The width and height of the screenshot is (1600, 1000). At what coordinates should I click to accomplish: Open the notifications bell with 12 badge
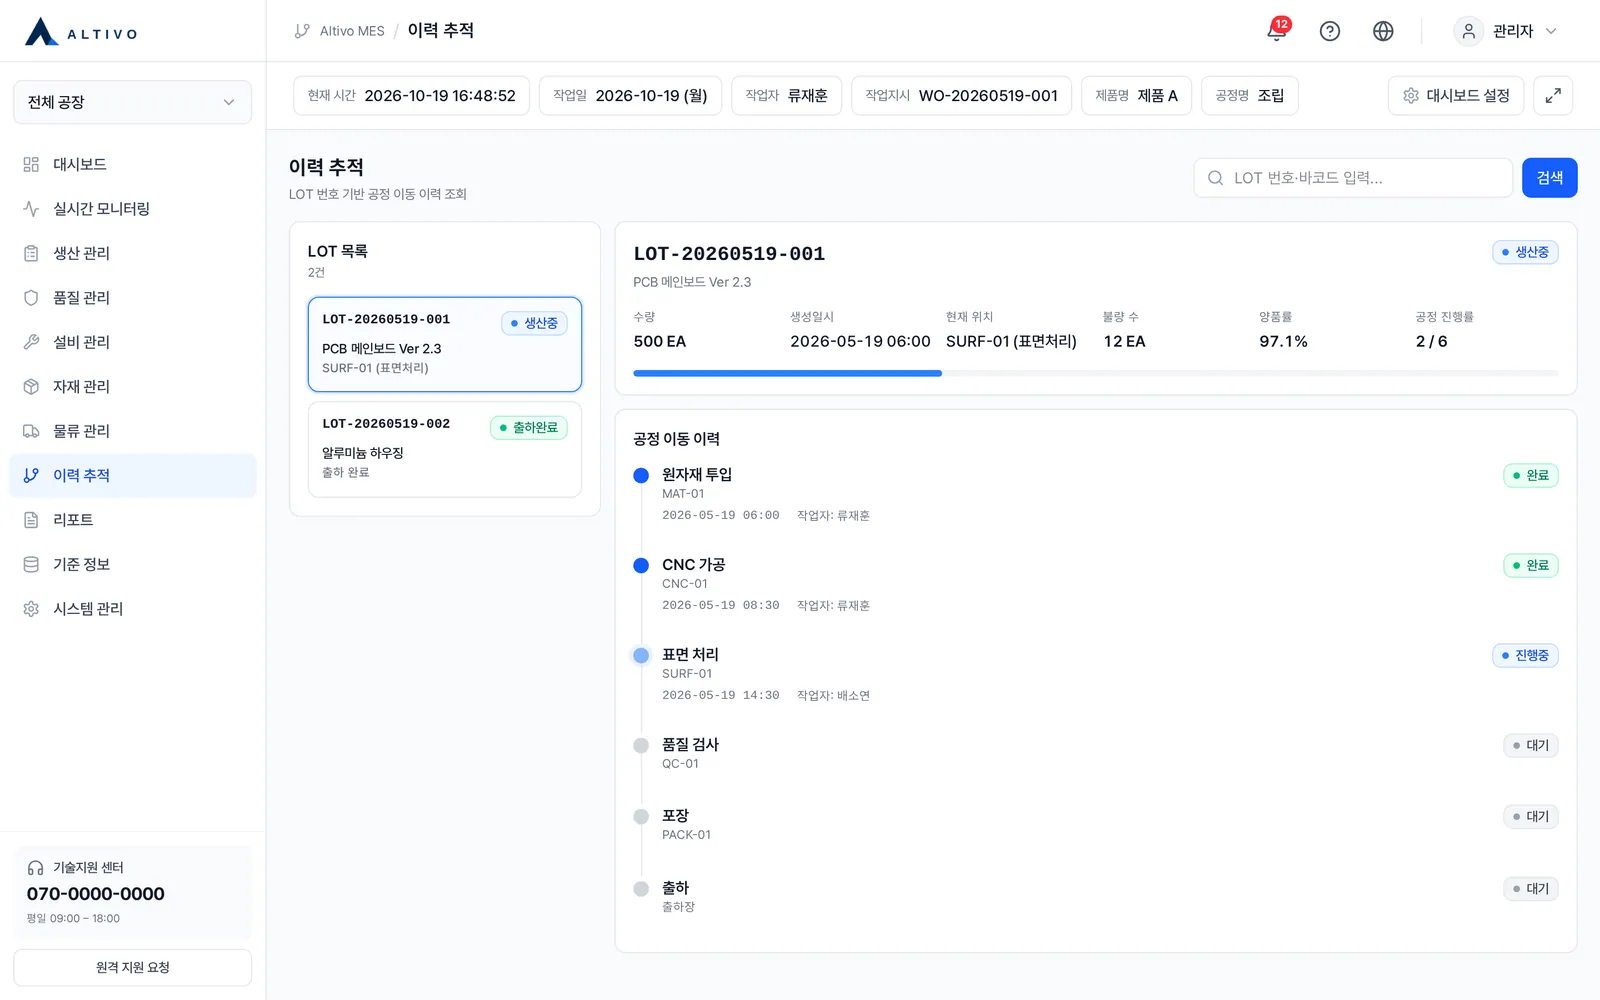[x=1277, y=31]
